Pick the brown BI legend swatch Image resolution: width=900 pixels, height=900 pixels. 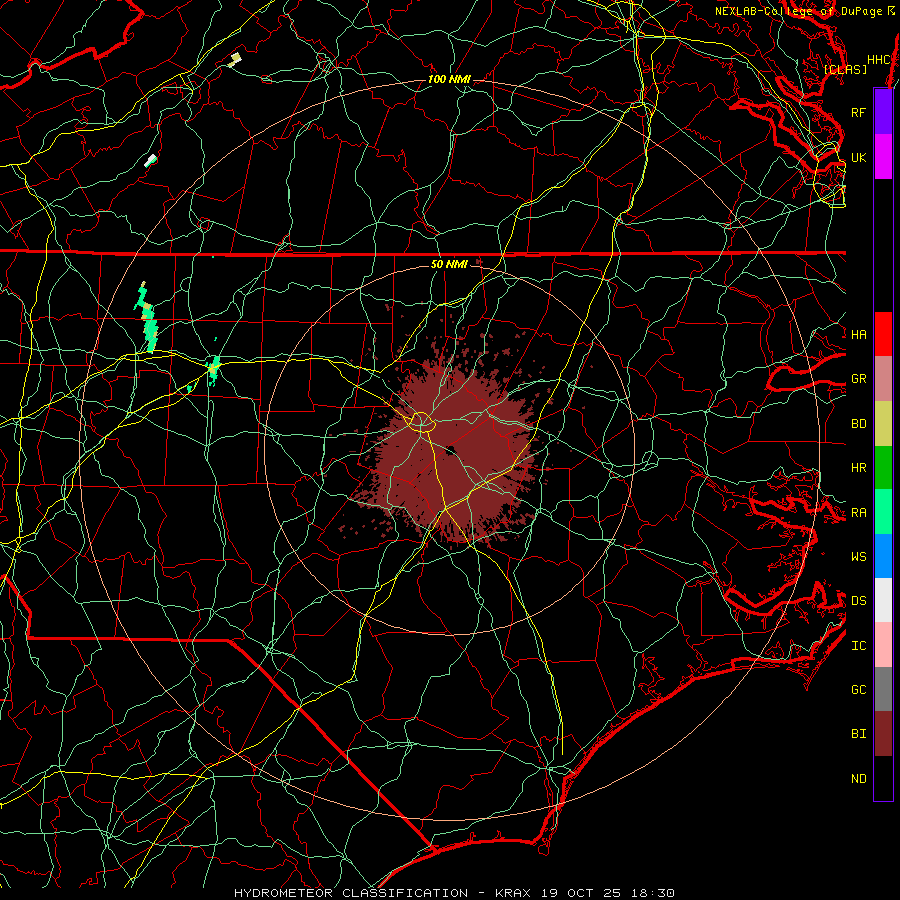point(883,734)
